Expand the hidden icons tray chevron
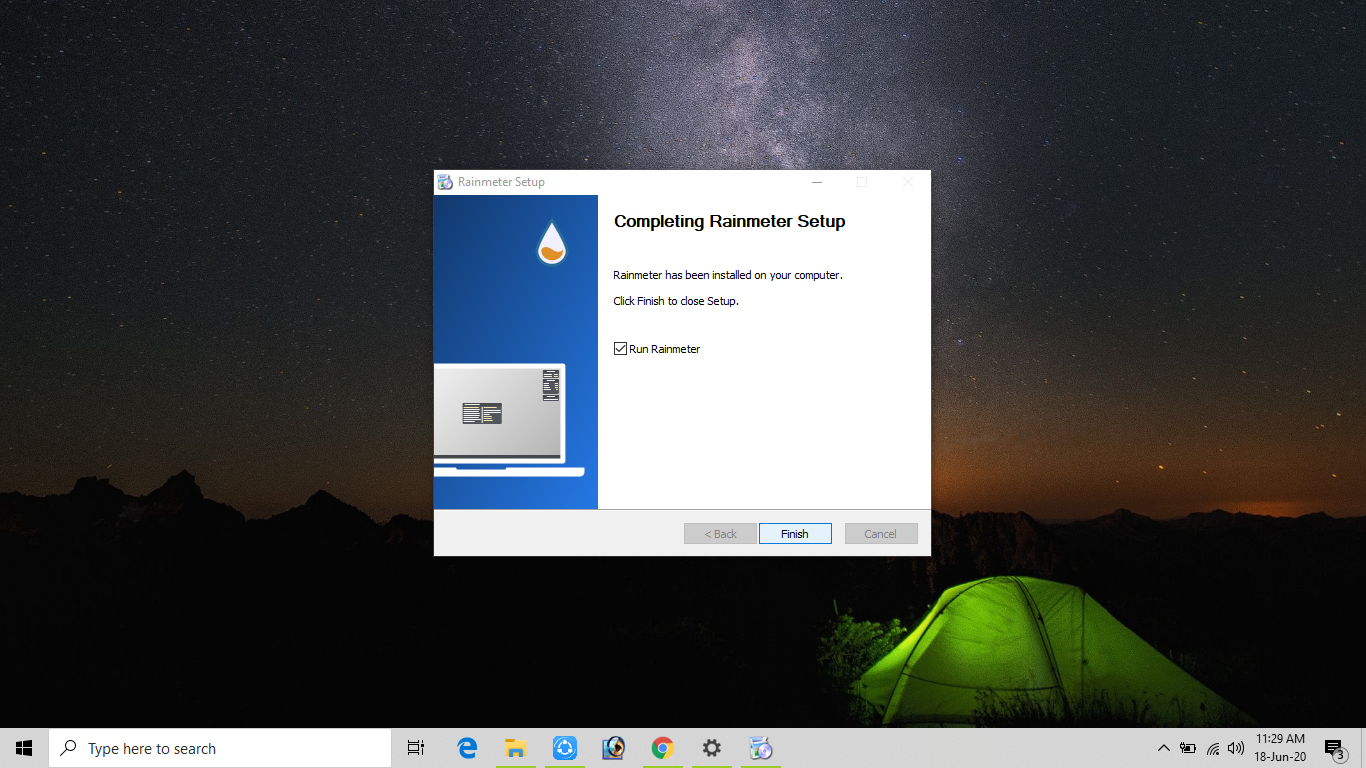The width and height of the screenshot is (1366, 768). 1163,747
